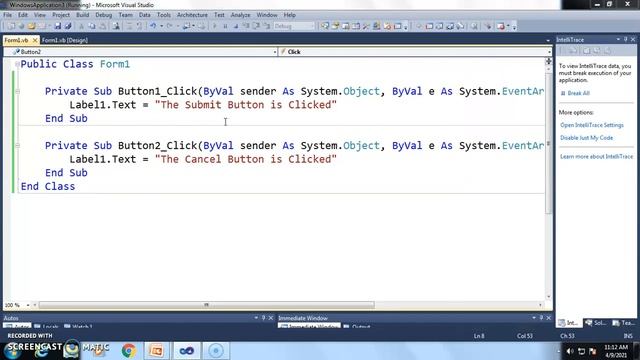Viewport: 640px width, 360px height.
Task: Click the Step Out debug icon
Action: (x=267, y=26)
